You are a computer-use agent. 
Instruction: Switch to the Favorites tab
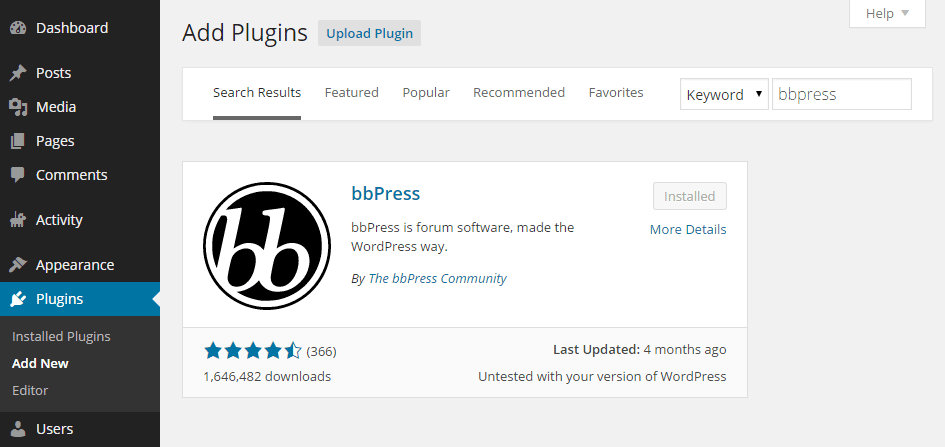tap(616, 93)
